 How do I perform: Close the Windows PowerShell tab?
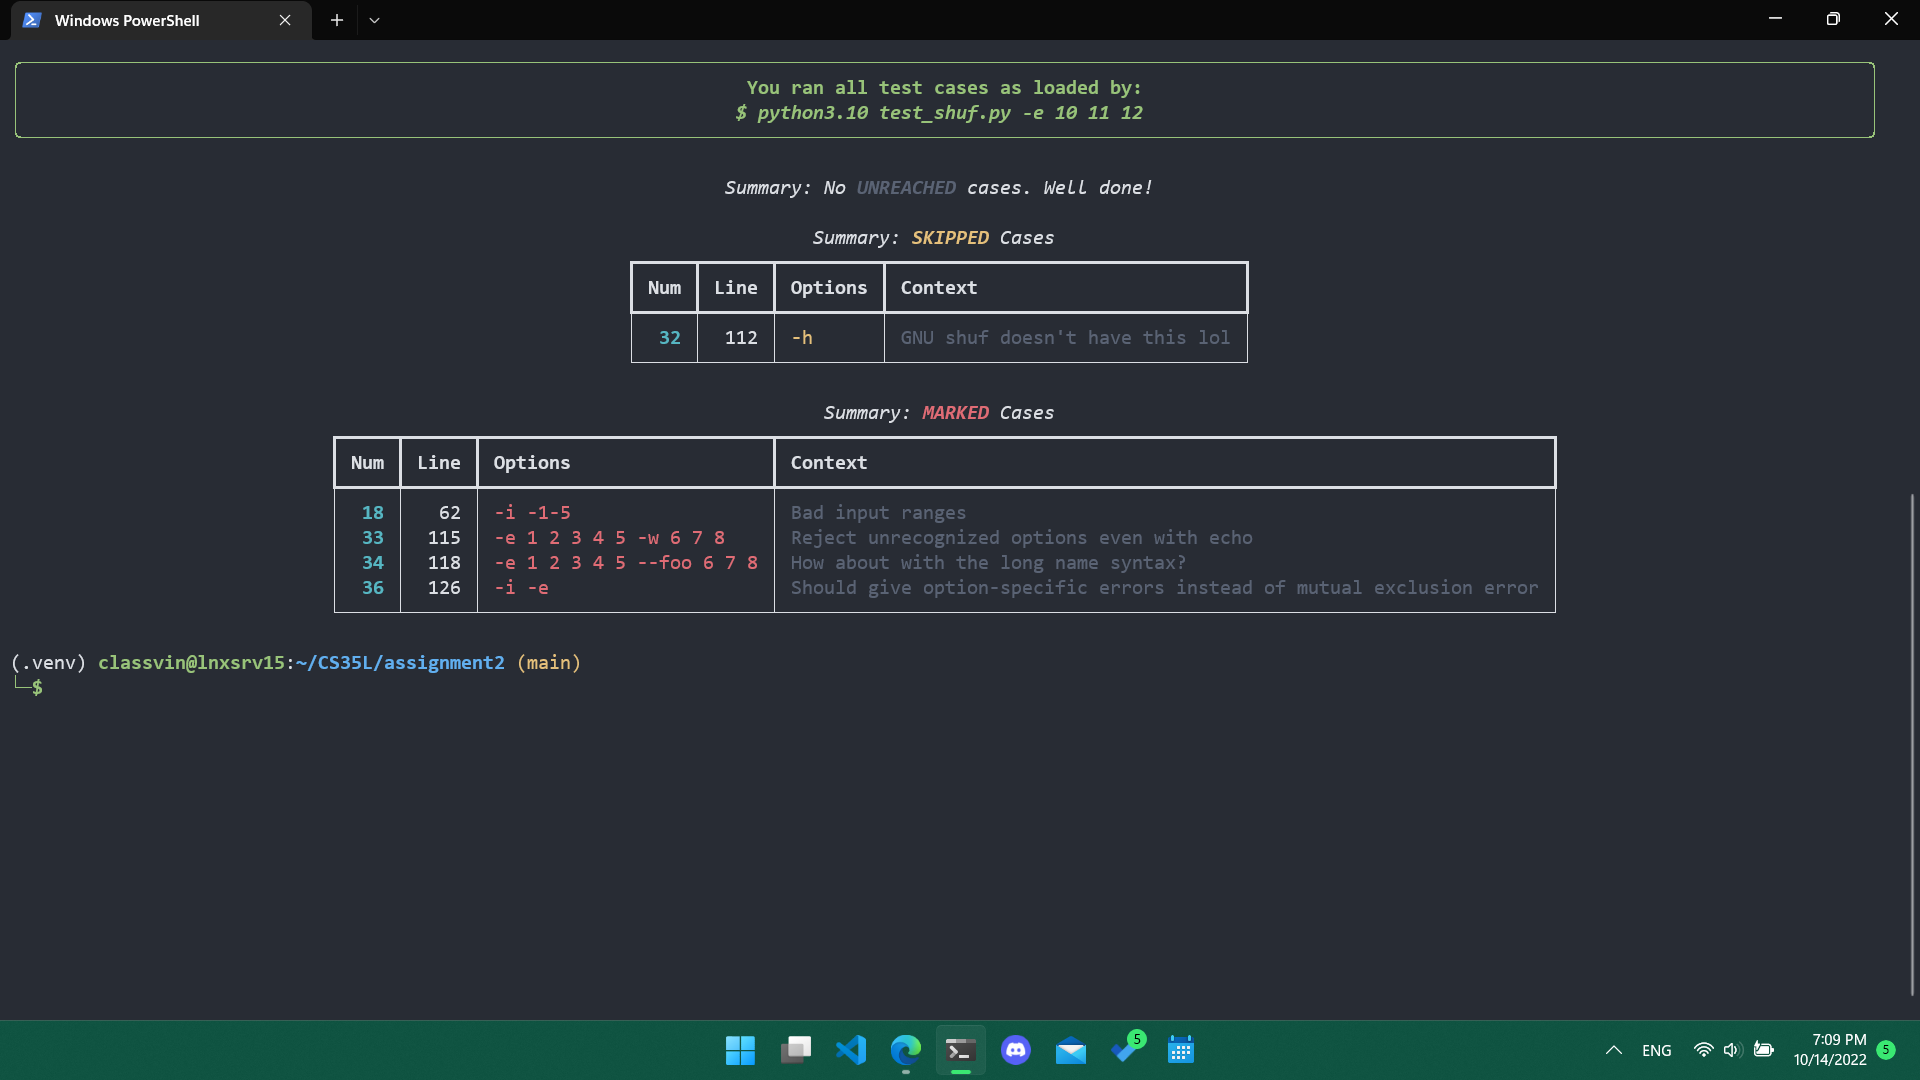point(285,20)
